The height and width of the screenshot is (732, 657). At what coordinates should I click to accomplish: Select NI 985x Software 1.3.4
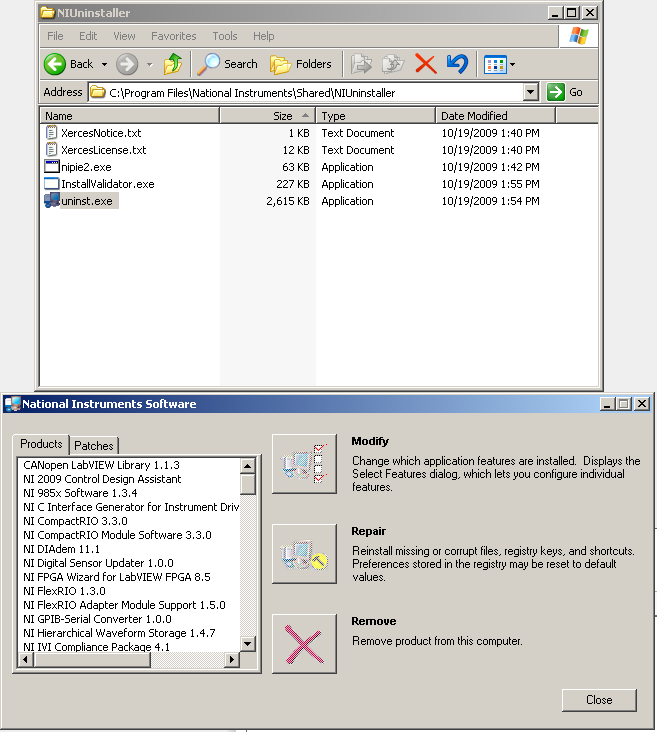pos(80,493)
